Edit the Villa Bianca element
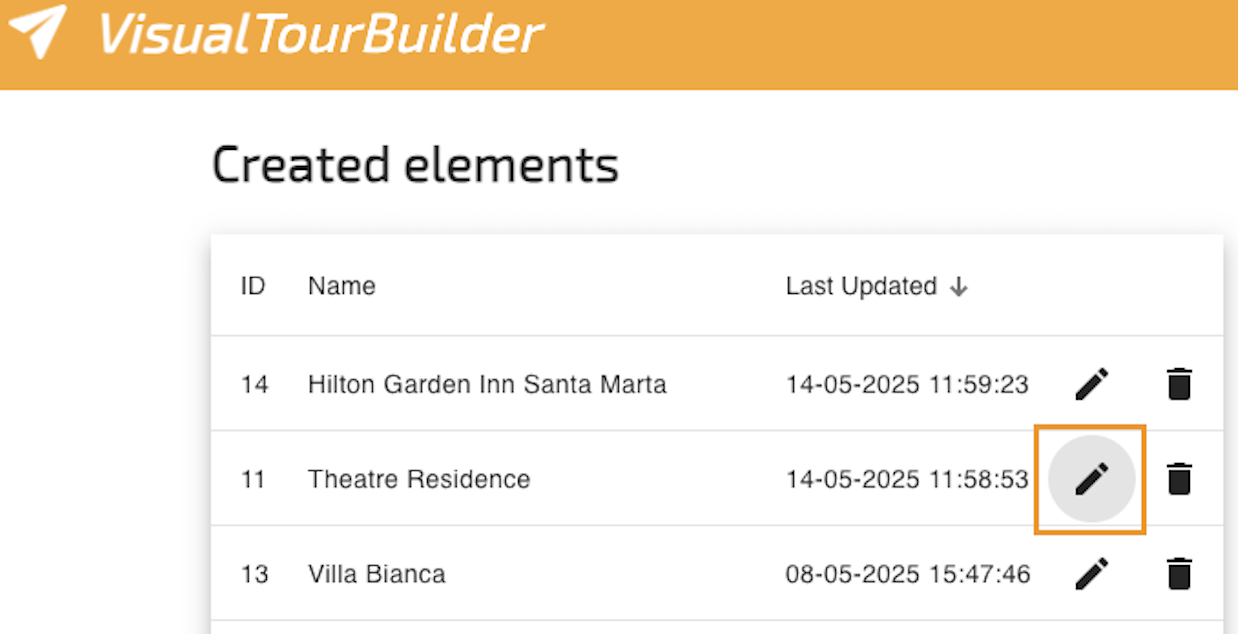 click(x=1092, y=574)
